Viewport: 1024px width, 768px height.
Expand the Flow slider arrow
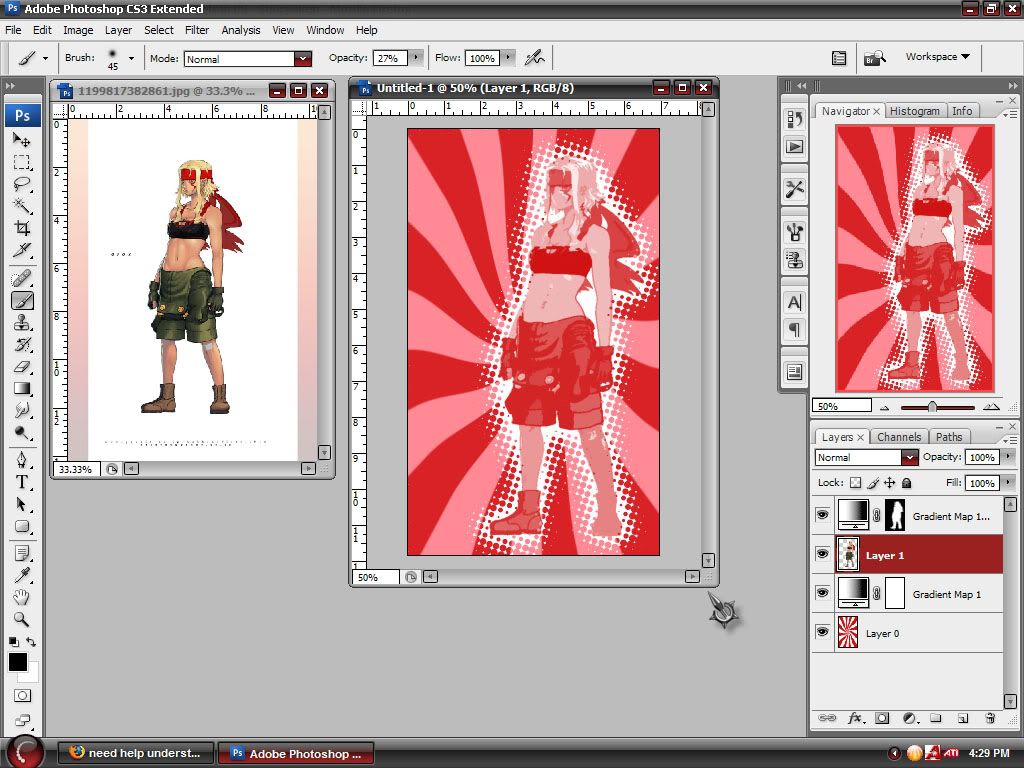(x=508, y=57)
